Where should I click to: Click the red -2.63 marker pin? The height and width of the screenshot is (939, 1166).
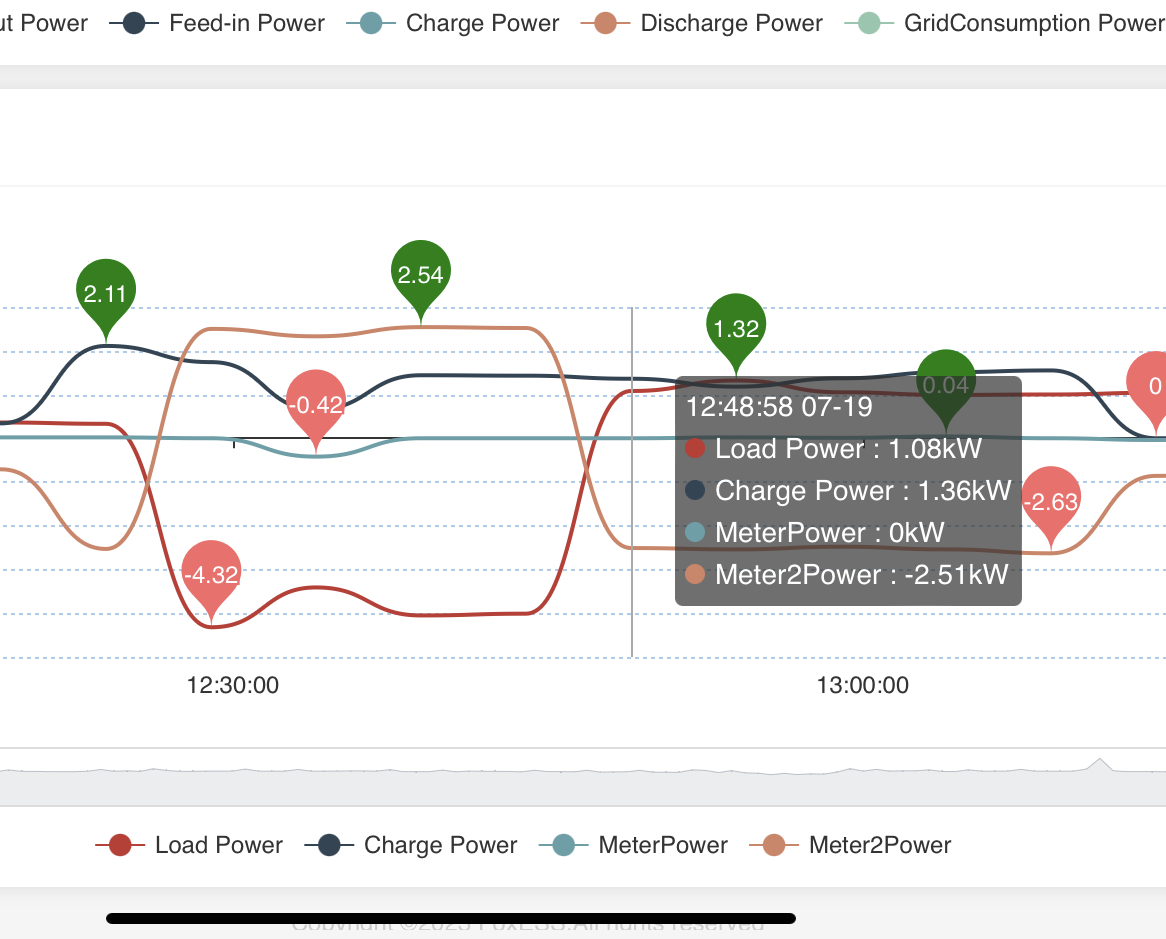[x=1050, y=500]
